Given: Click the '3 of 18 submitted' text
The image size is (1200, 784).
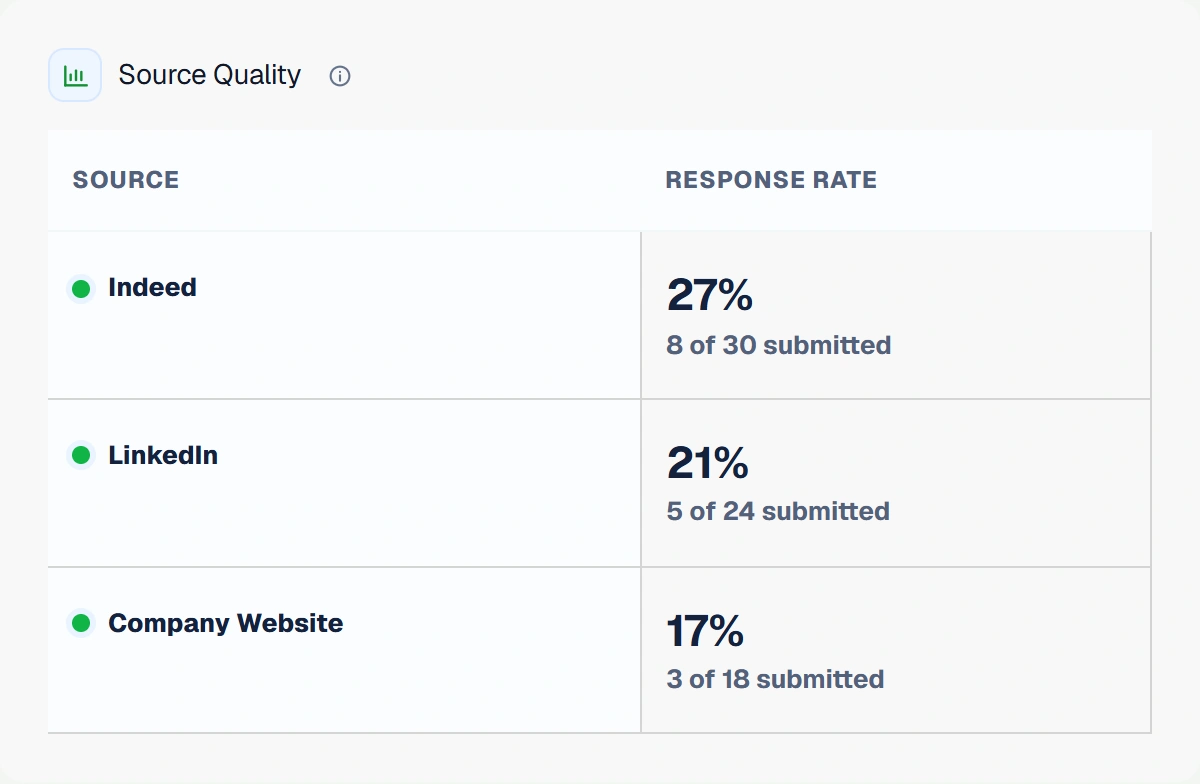Looking at the screenshot, I should pyautogui.click(x=775, y=679).
